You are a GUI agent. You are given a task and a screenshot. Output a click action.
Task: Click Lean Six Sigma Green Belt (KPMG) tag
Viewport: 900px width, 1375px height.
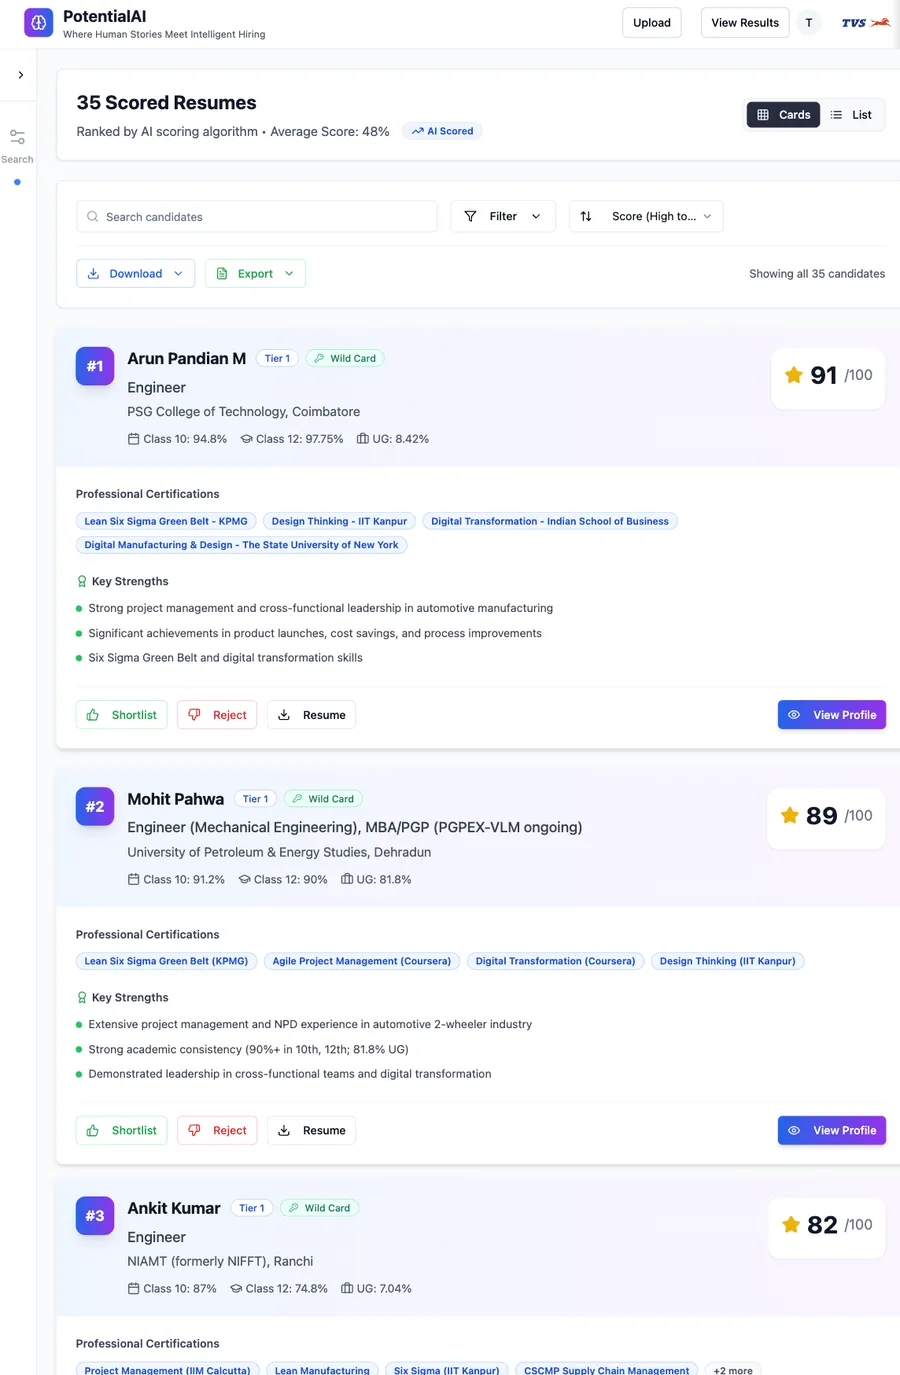coord(166,961)
